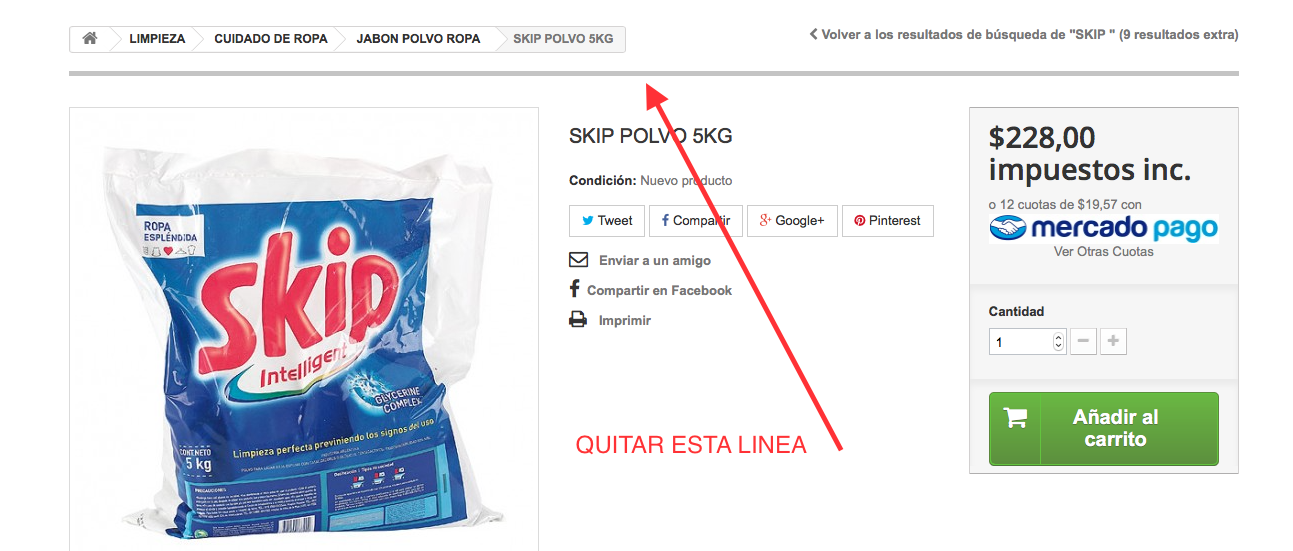Screen dimensions: 1293x551
Task: Open Ver Otras Cuotas link
Action: click(x=1104, y=251)
